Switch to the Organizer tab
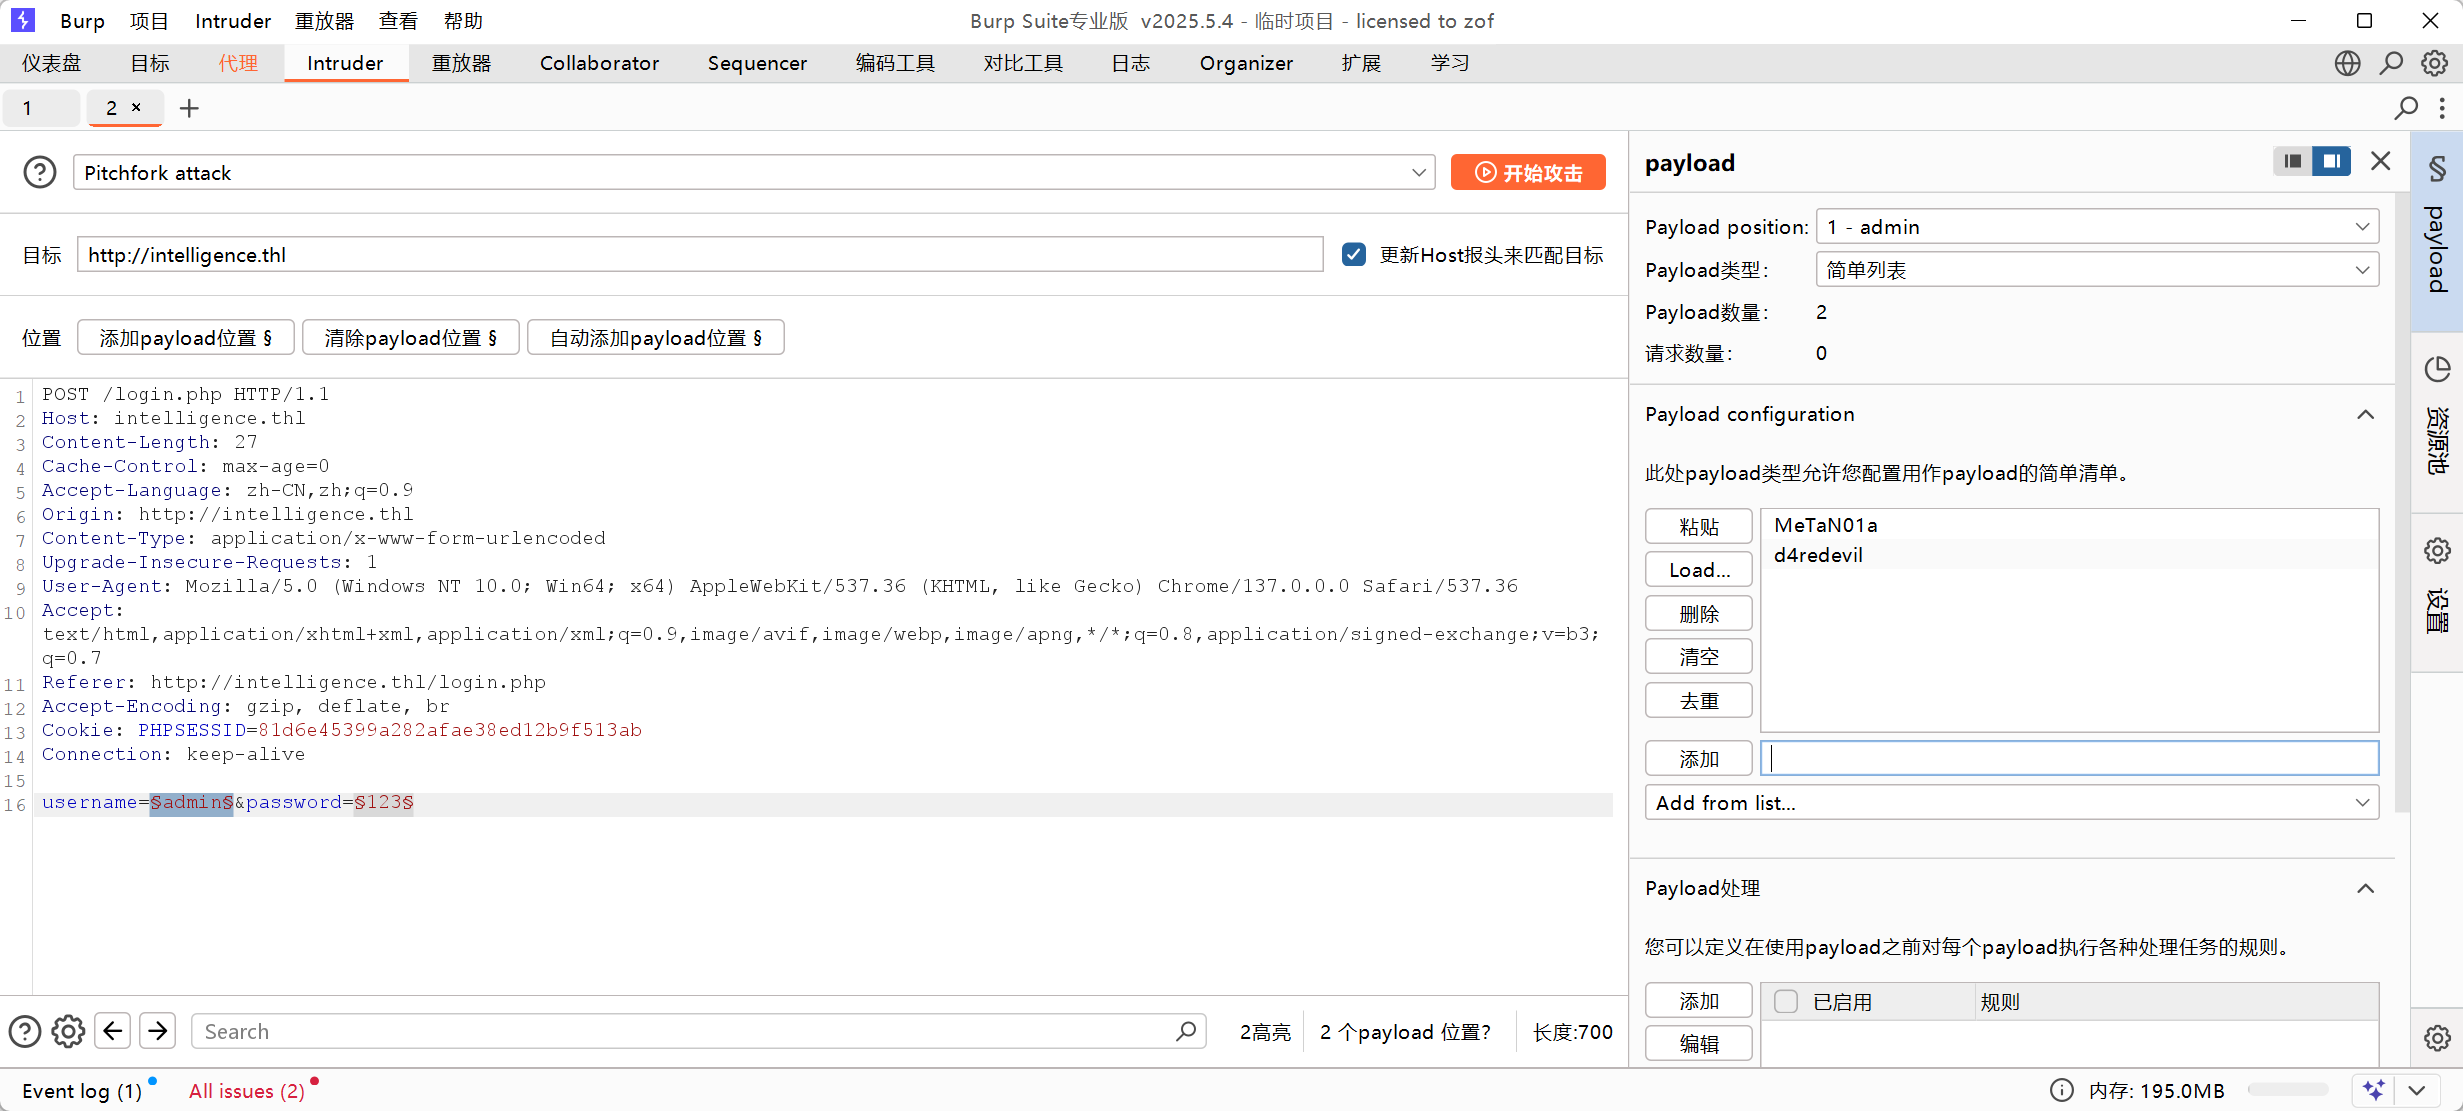Screen dimensions: 2463x1111 pos(1246,63)
